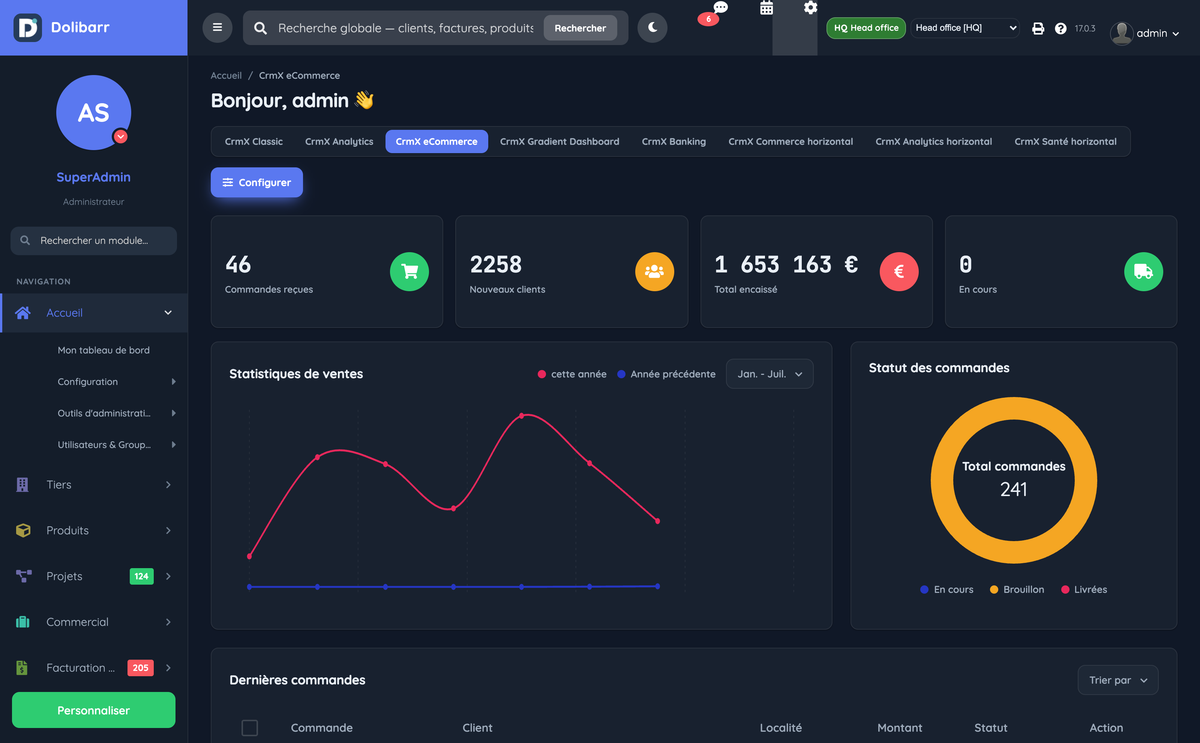Open the Jan. - Juil. period dropdown
This screenshot has height=743, width=1200.
pyautogui.click(x=769, y=374)
